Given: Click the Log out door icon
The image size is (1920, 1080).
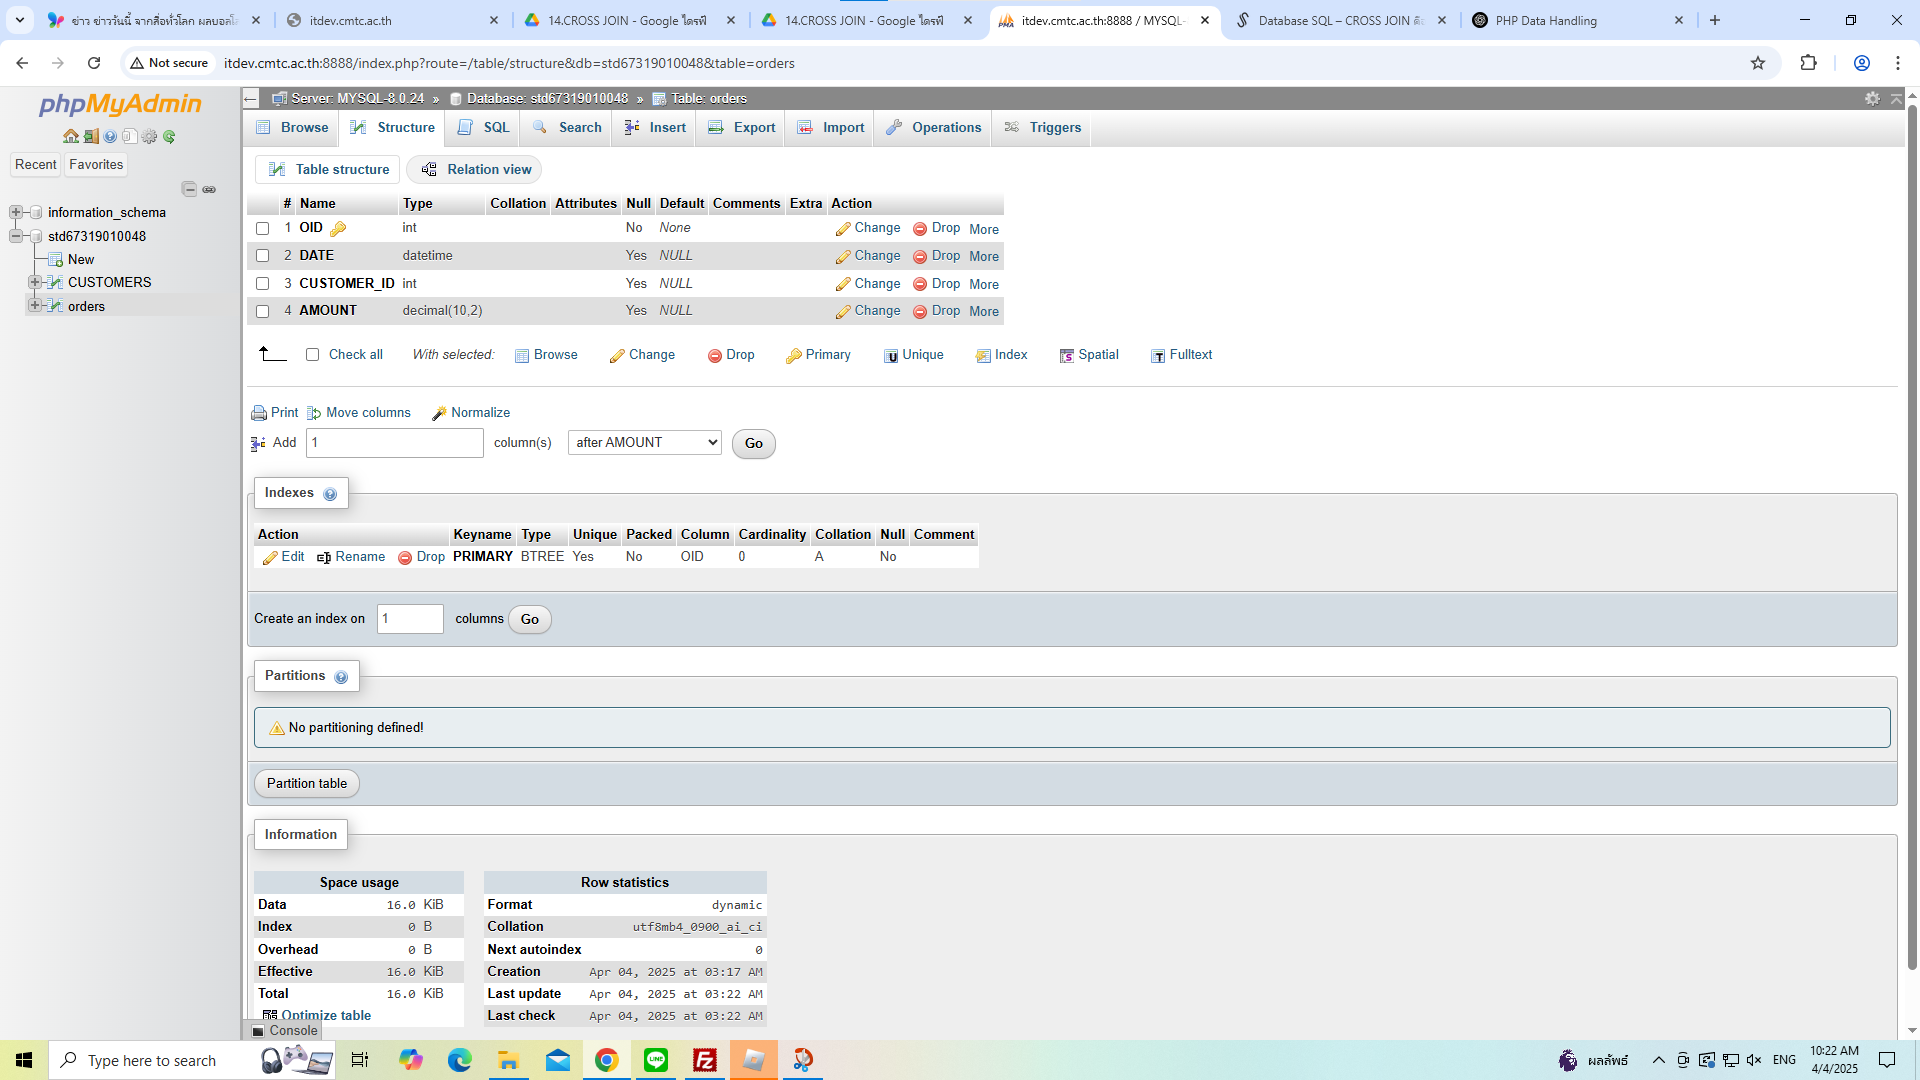Looking at the screenshot, I should (x=90, y=136).
